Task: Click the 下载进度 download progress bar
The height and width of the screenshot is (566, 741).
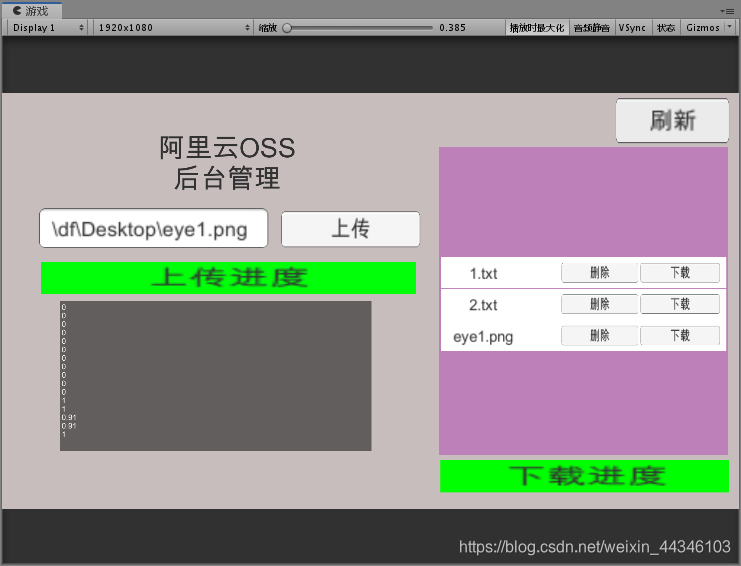Action: tap(584, 476)
